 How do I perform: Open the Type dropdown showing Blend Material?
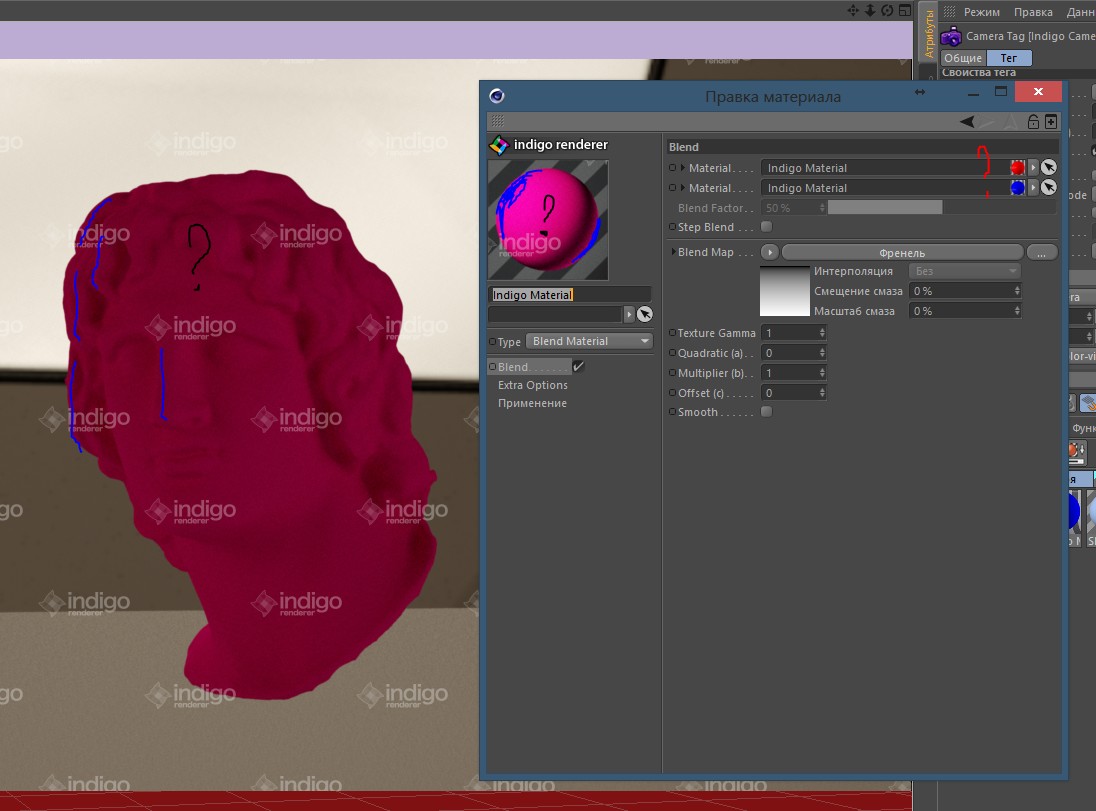(589, 341)
